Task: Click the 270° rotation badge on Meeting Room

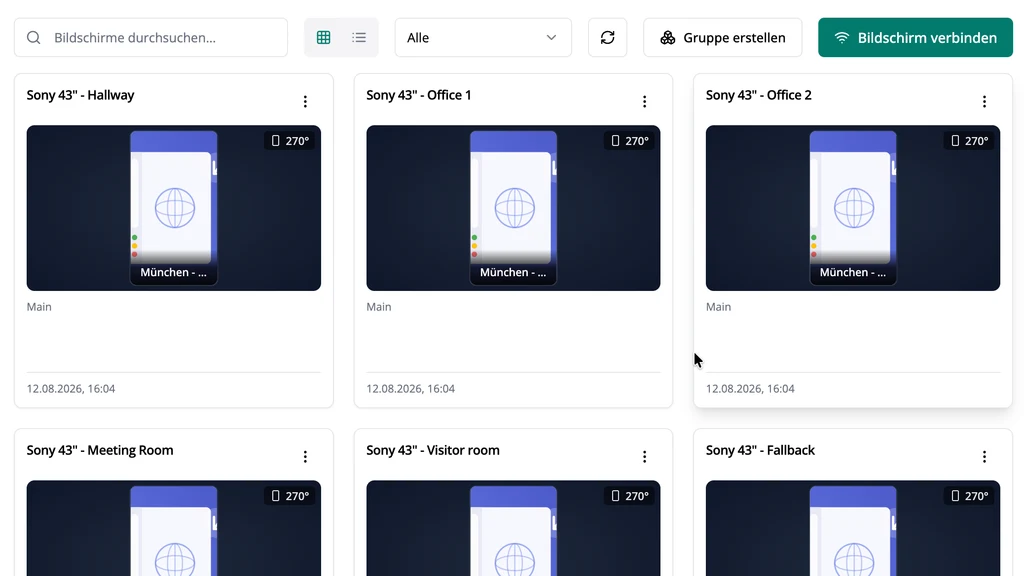Action: [x=290, y=496]
